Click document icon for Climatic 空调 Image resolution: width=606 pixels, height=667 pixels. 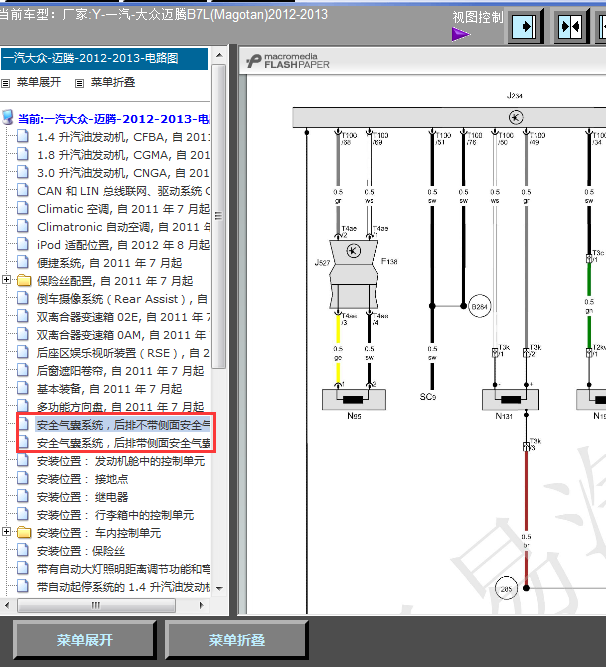coord(23,208)
